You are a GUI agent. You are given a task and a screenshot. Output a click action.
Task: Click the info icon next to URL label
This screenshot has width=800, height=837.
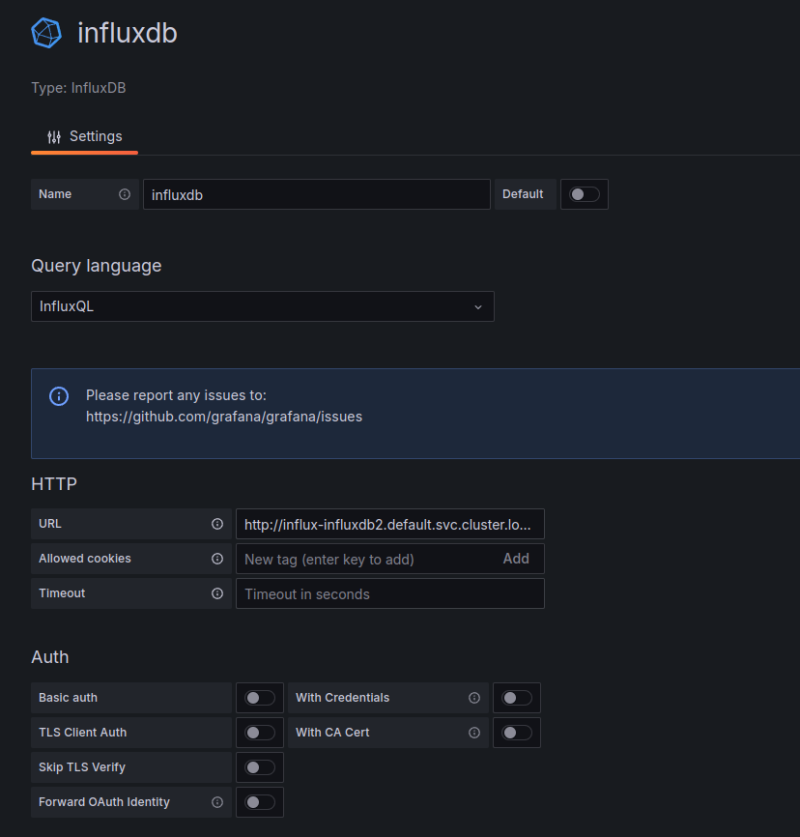tap(217, 524)
